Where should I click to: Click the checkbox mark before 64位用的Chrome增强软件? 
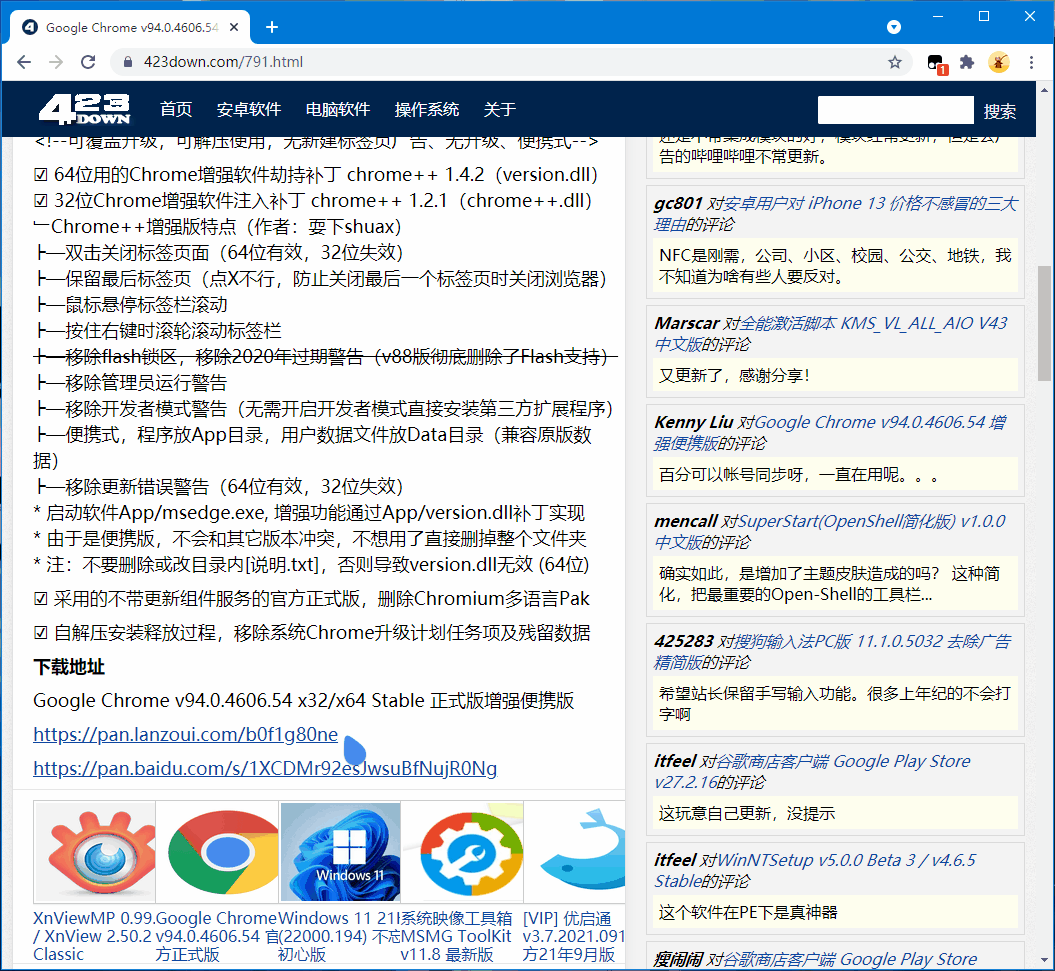tap(40, 175)
